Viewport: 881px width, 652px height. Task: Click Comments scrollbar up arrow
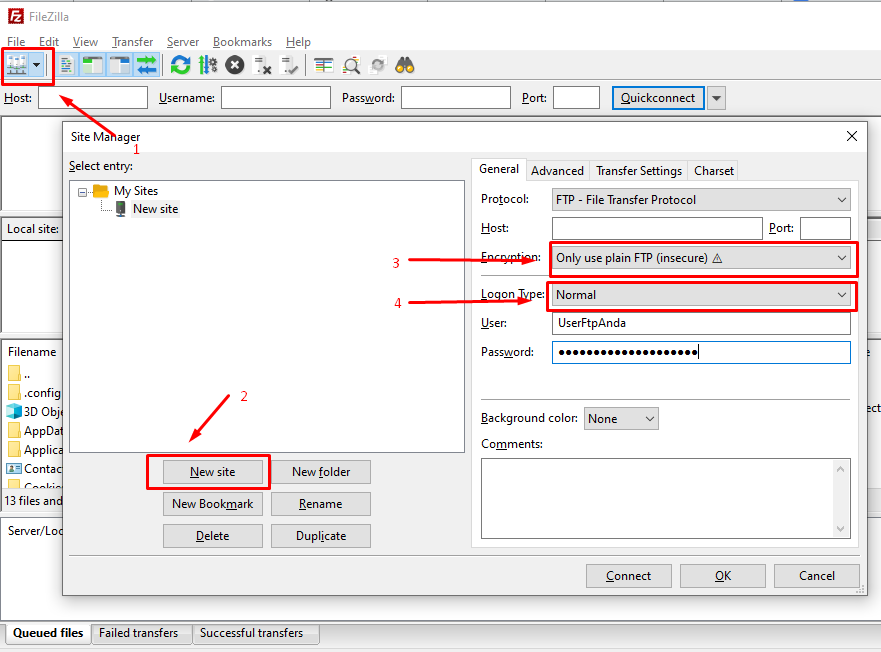click(841, 469)
